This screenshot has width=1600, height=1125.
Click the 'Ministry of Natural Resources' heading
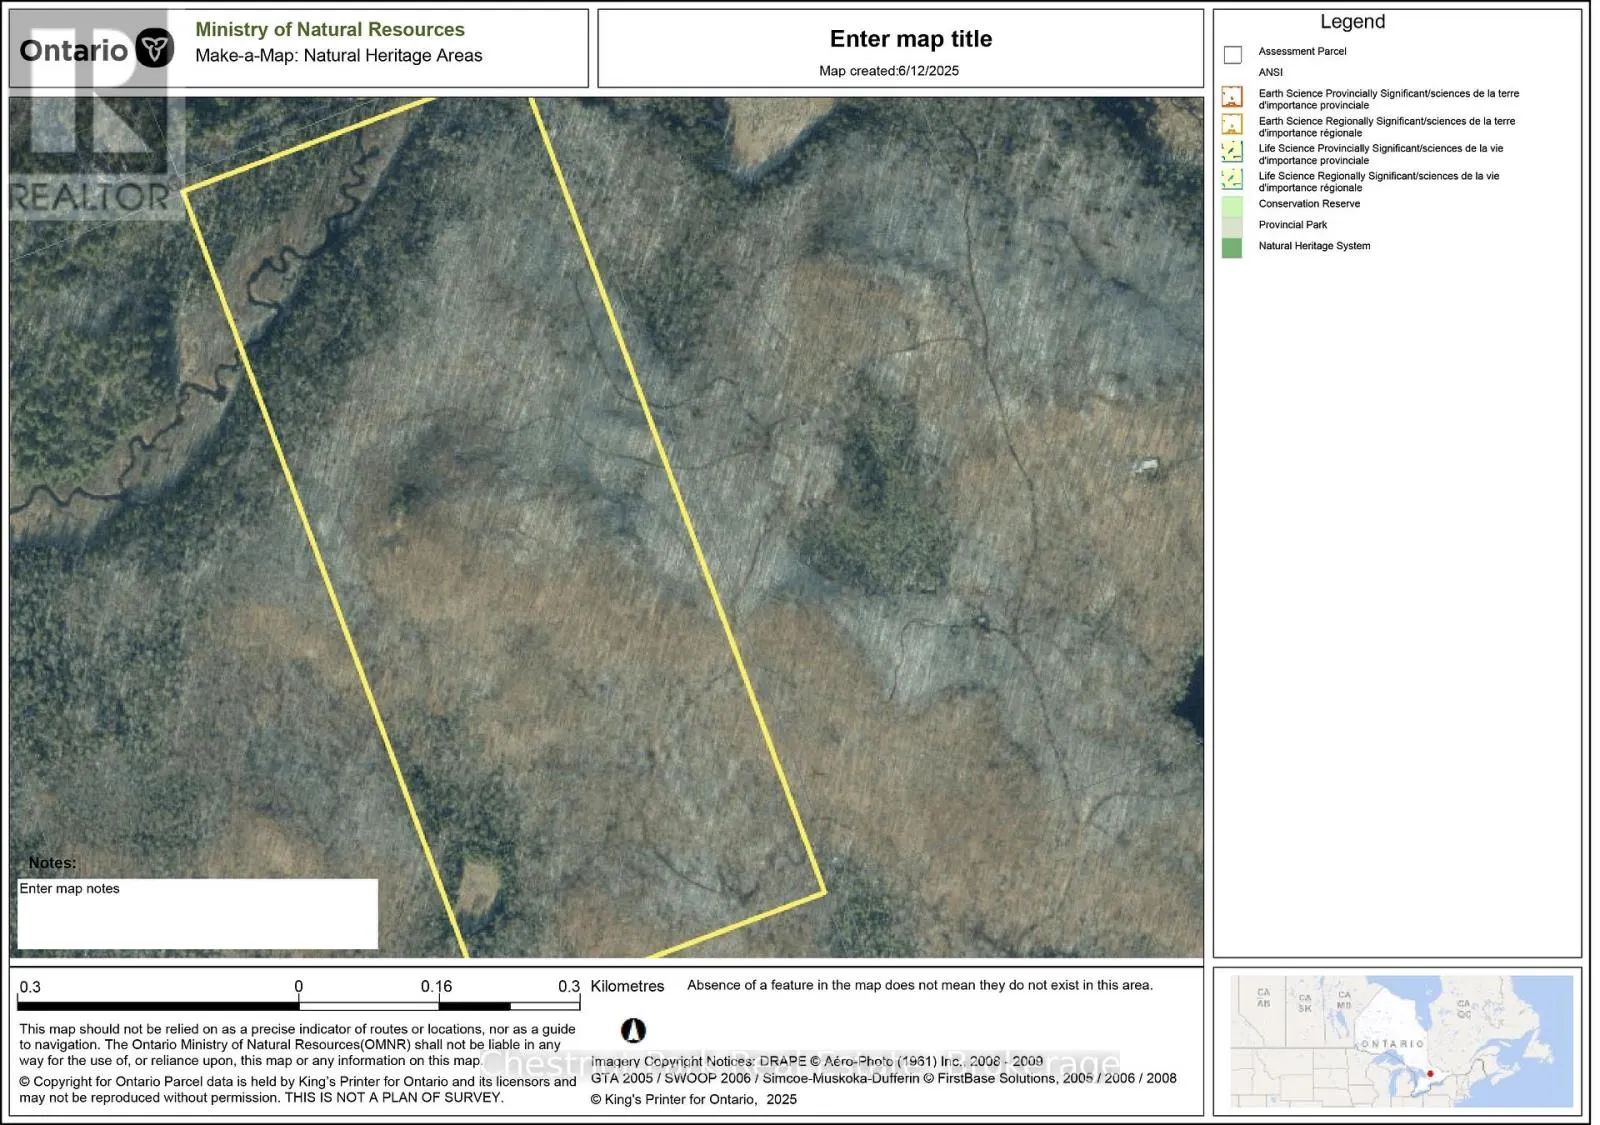330,30
